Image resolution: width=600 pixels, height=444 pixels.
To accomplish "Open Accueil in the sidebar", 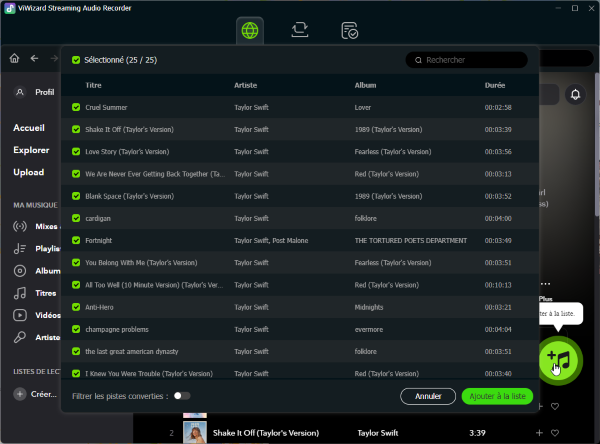I will point(29,128).
